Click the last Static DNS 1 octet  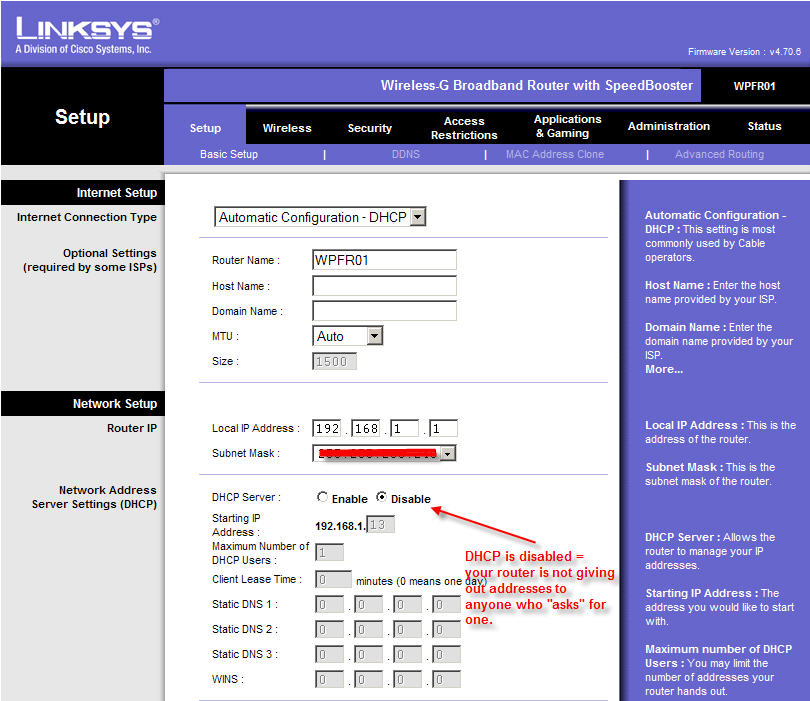pyautogui.click(x=446, y=604)
